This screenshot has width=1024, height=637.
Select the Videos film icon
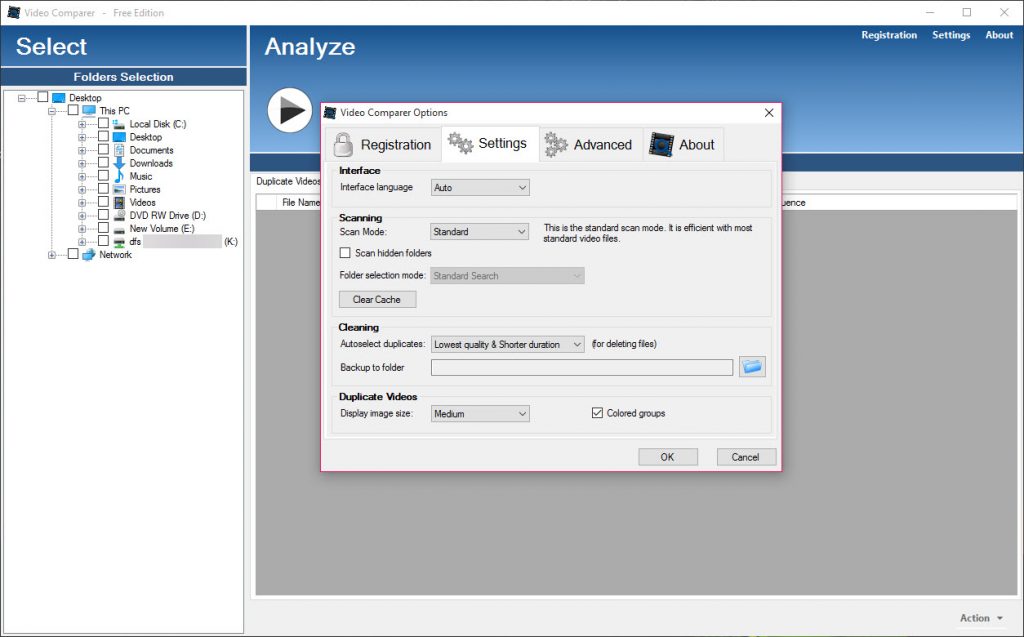point(119,202)
